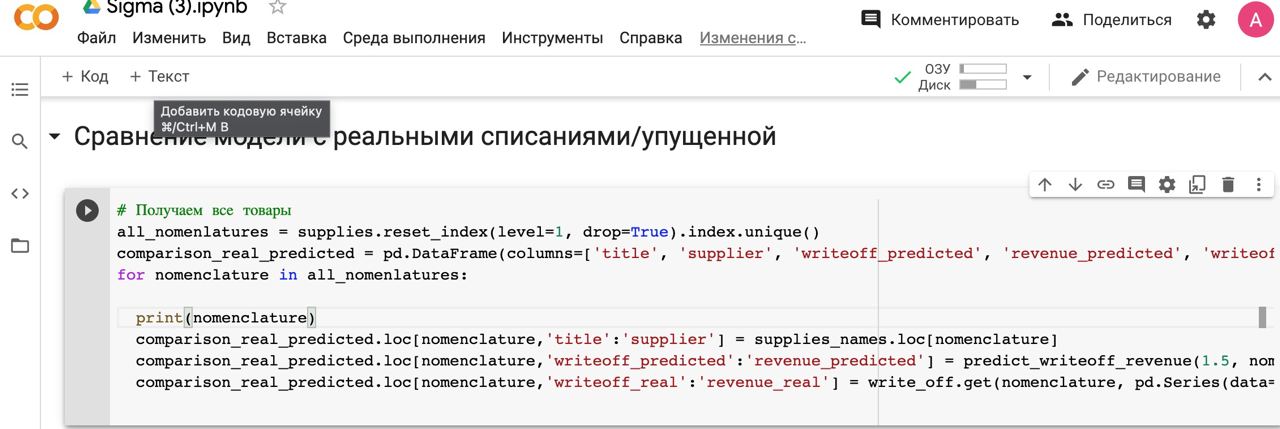Open the Вид menu
The image size is (1280, 429).
pos(236,38)
